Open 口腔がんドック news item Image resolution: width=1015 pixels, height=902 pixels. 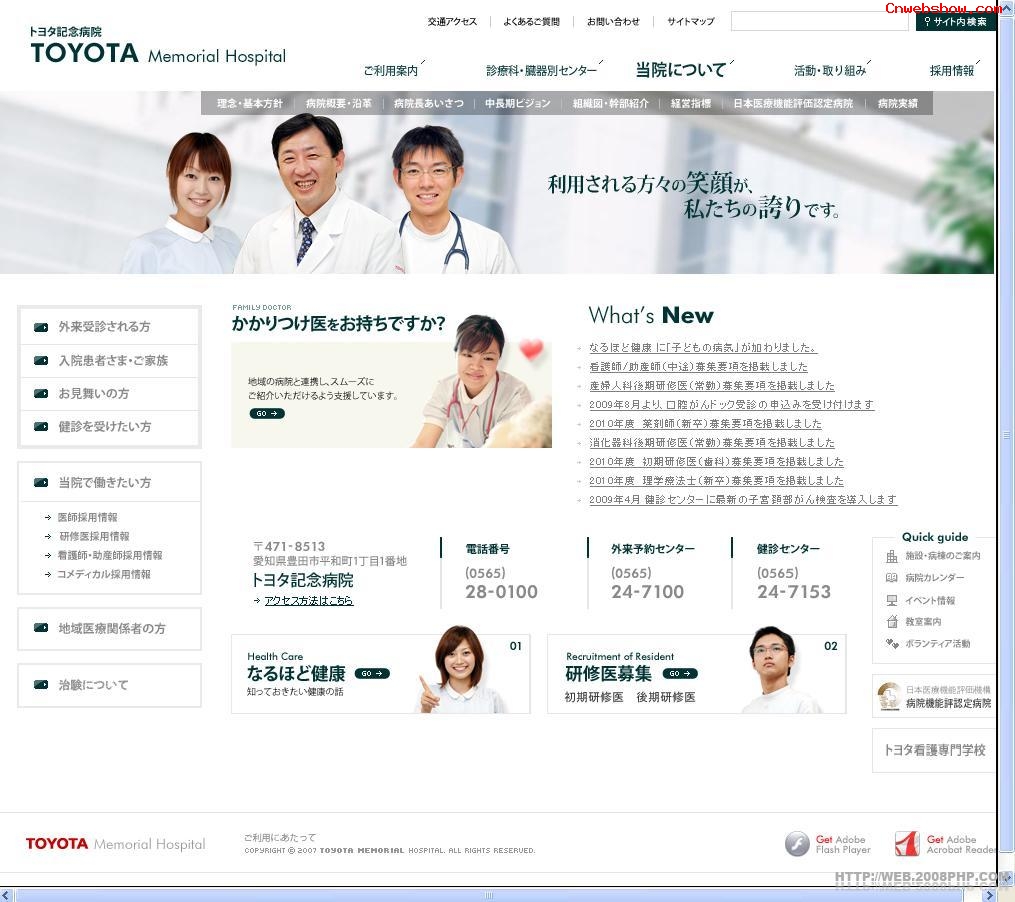731,405
